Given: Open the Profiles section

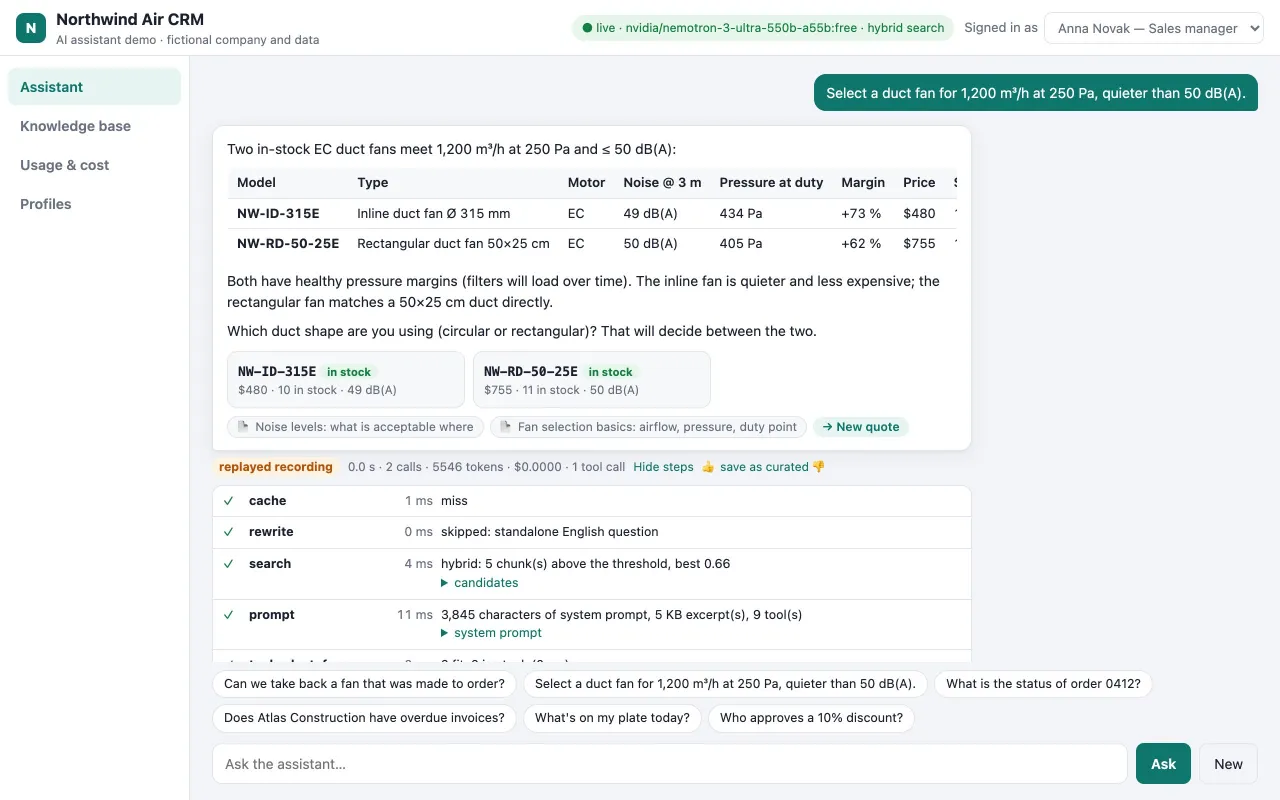Looking at the screenshot, I should pos(94,204).
